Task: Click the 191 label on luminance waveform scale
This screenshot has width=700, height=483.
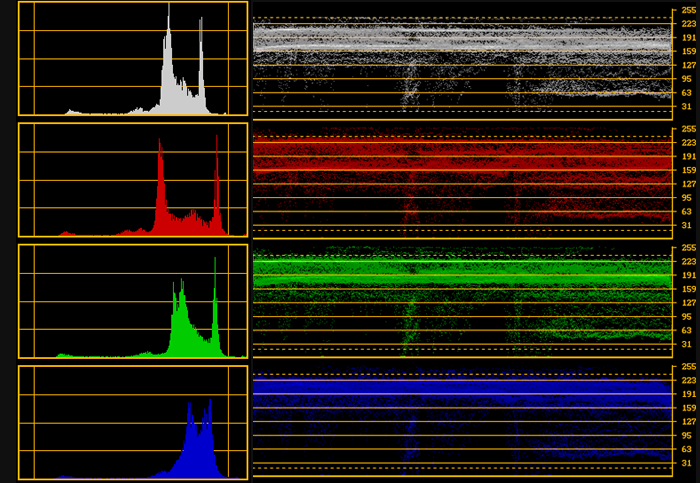Action: click(689, 38)
